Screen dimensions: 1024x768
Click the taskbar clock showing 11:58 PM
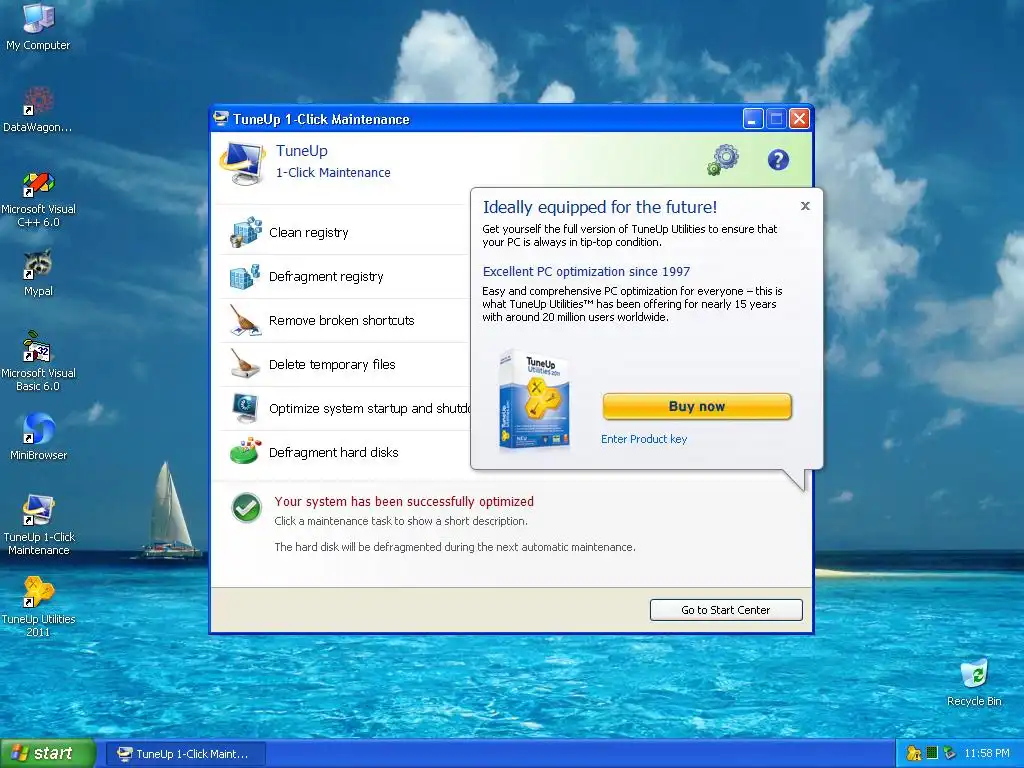click(x=987, y=753)
